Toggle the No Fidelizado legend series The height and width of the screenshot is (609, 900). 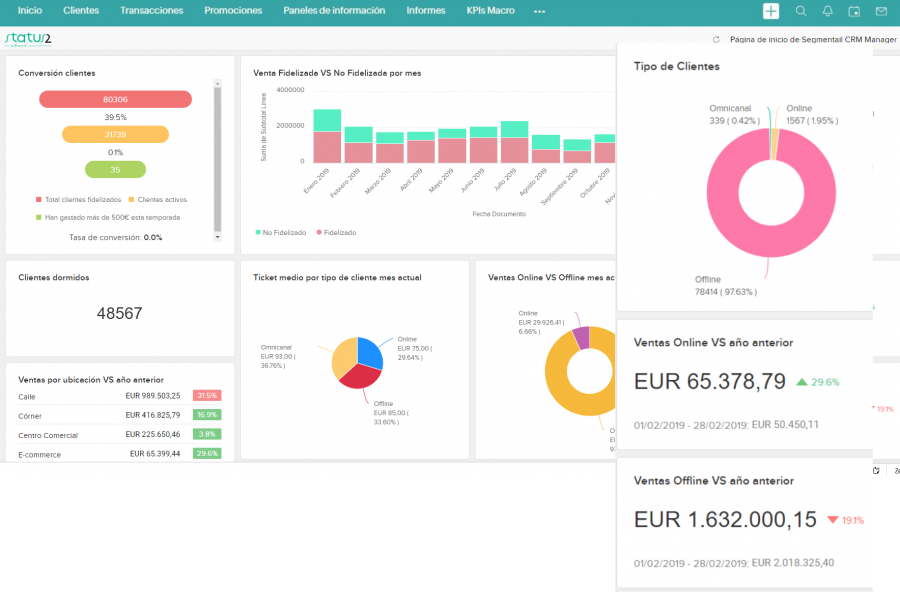281,232
